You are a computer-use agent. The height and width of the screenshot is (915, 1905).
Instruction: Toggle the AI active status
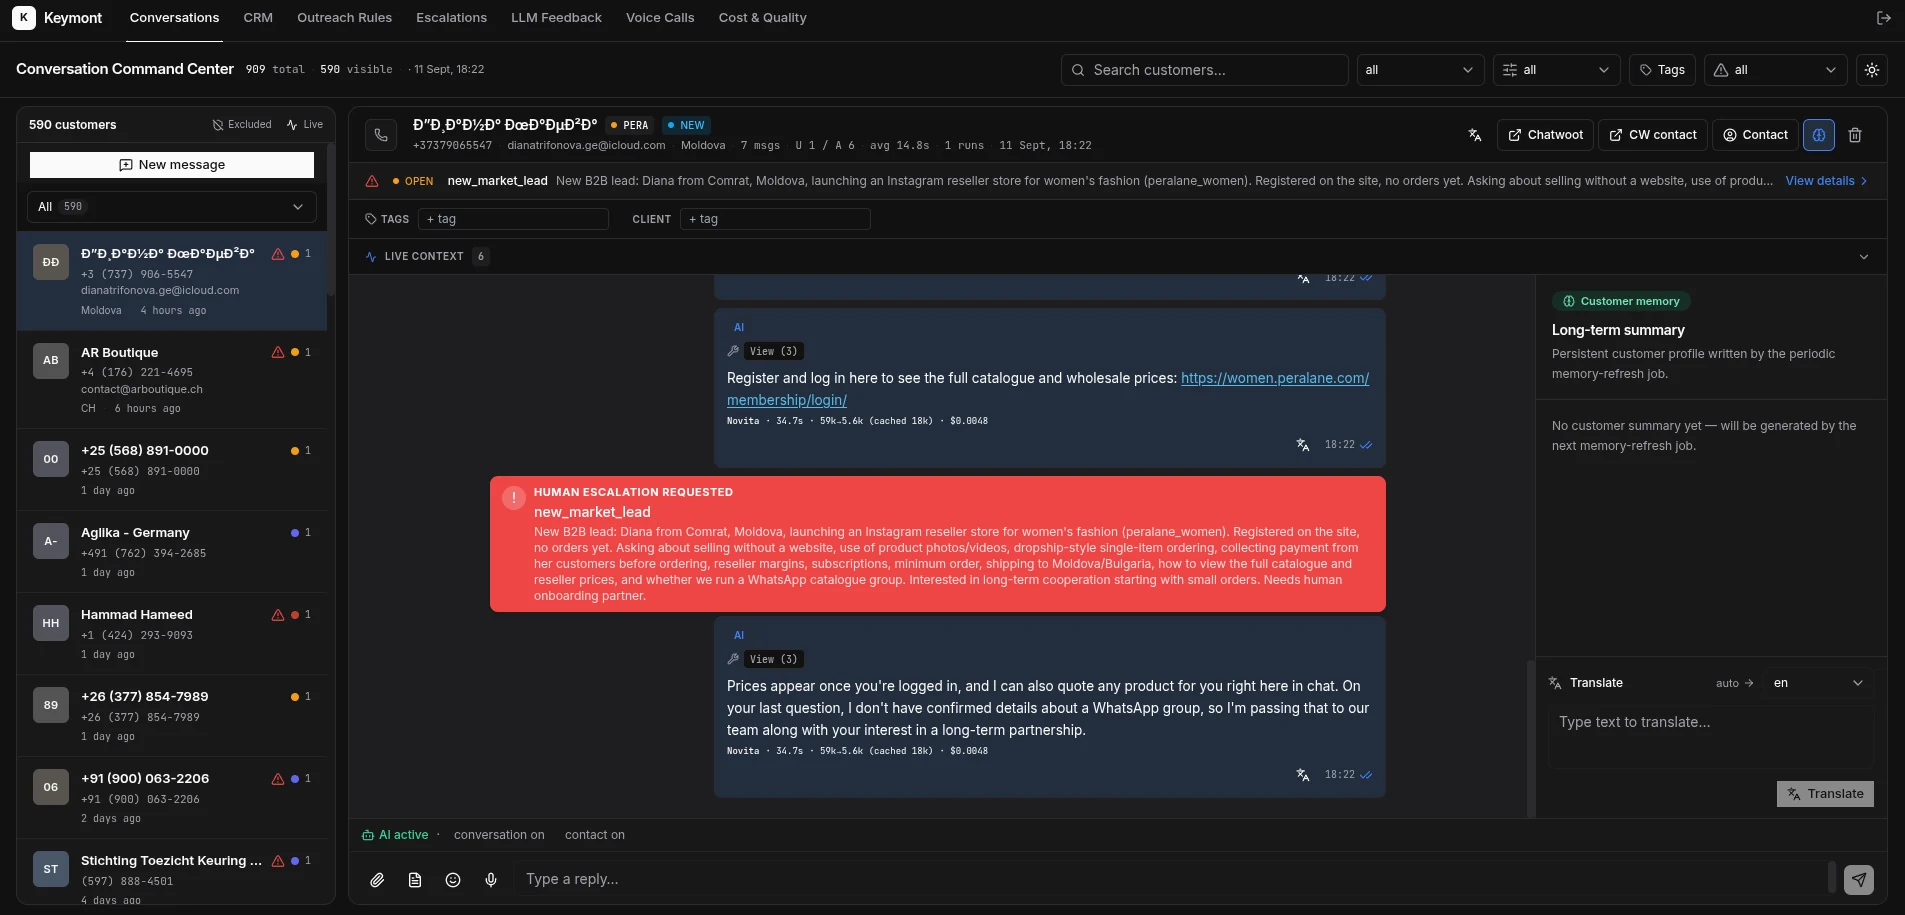tap(395, 835)
